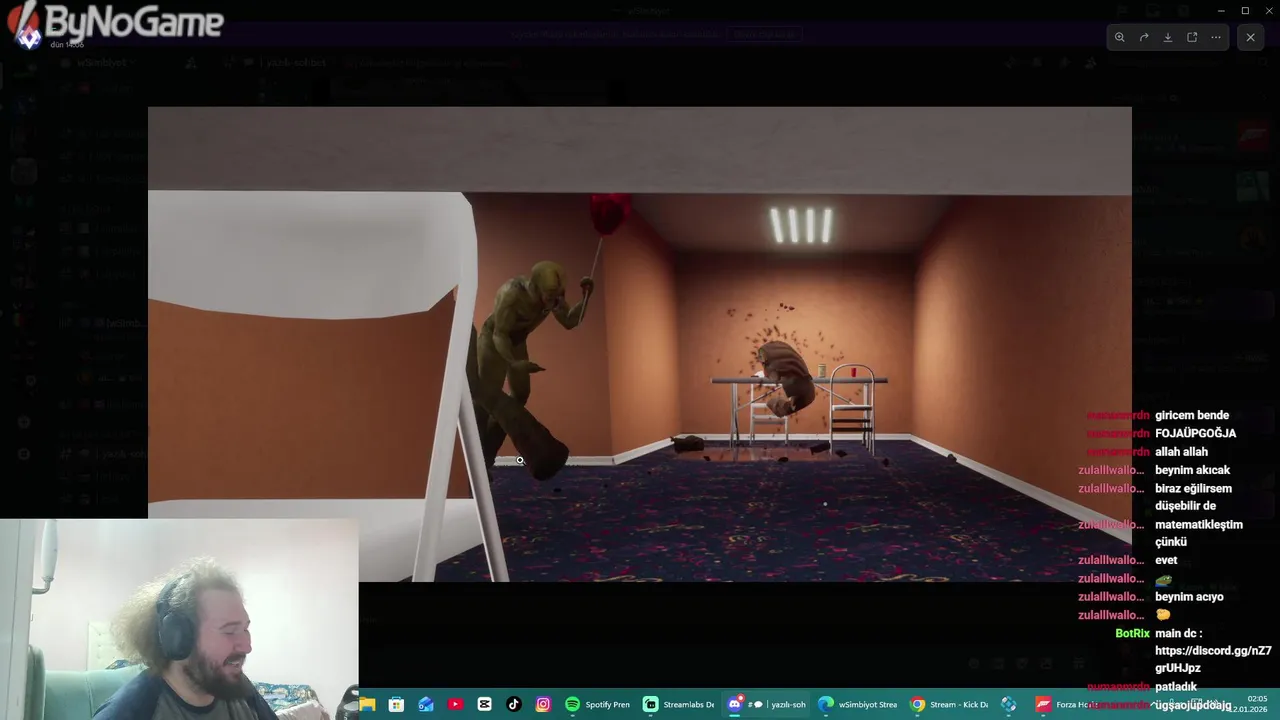This screenshot has height=720, width=1280.
Task: Open the blue diamond app next to Forza
Action: (x=1008, y=704)
